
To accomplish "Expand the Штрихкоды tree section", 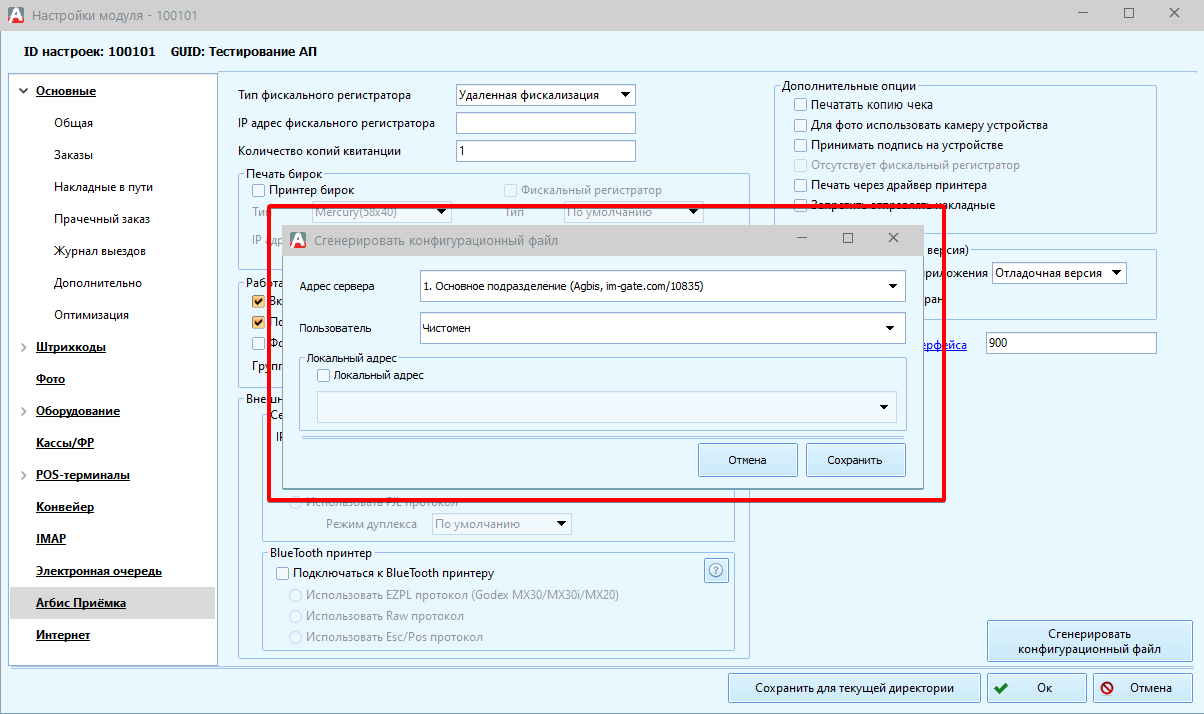I will tap(24, 347).
